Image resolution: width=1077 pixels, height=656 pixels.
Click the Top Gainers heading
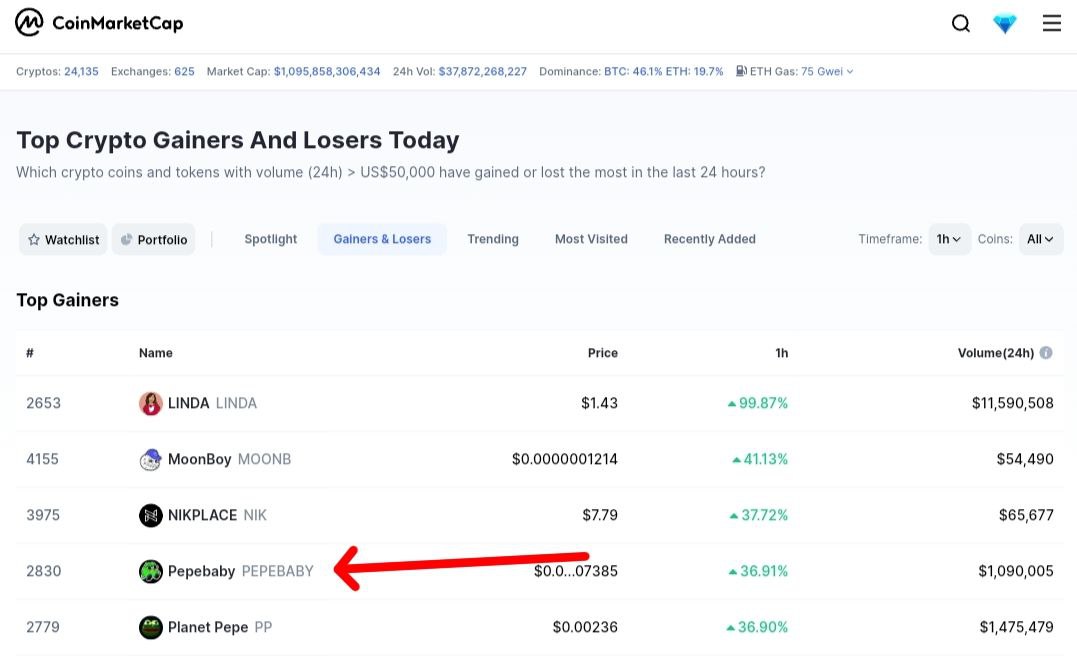(x=67, y=300)
